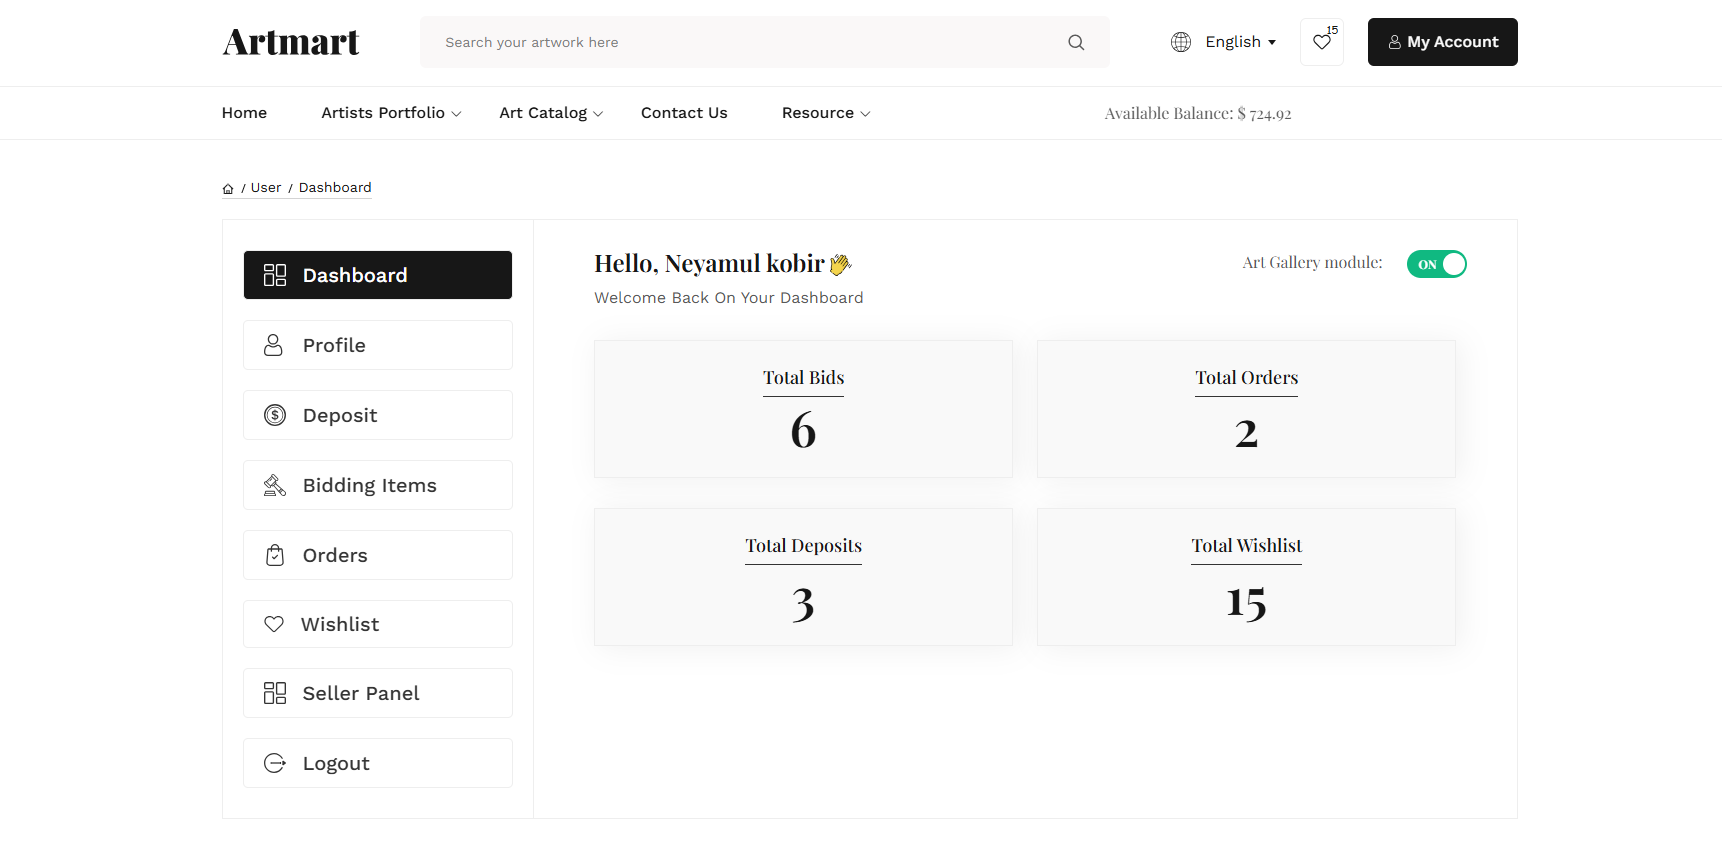
Task: Open the English language dropdown
Action: [x=1240, y=42]
